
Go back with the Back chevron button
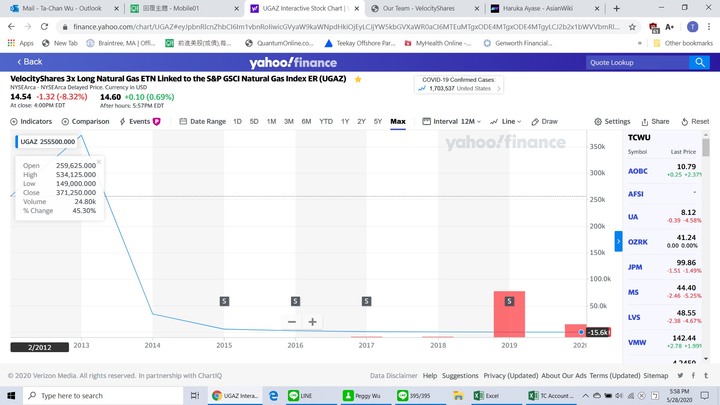point(29,62)
